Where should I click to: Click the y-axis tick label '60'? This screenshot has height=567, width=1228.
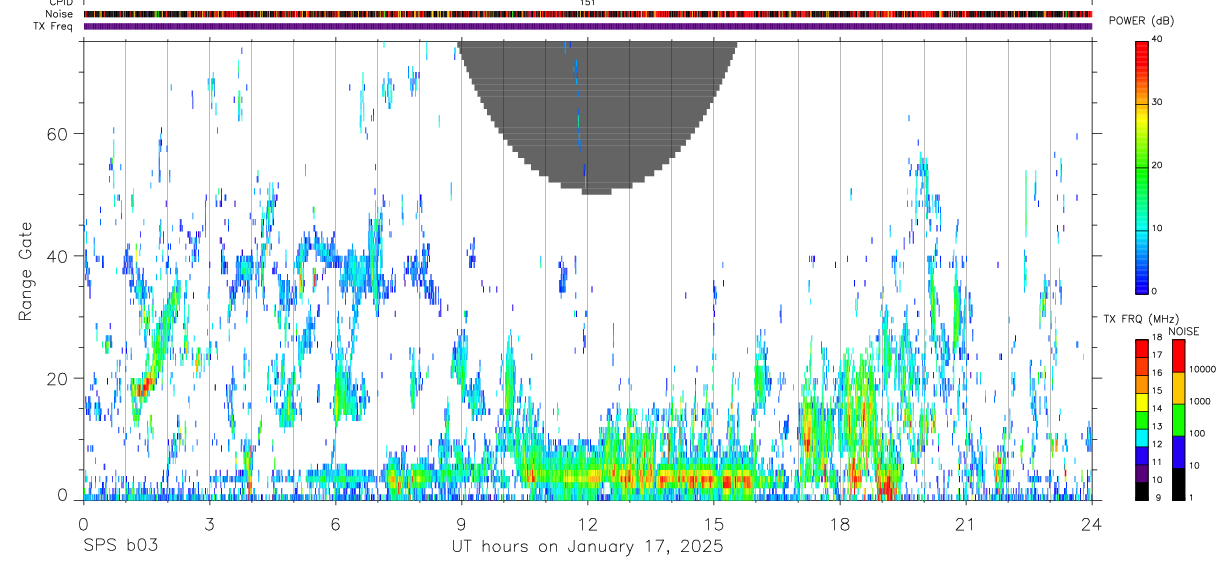click(56, 133)
